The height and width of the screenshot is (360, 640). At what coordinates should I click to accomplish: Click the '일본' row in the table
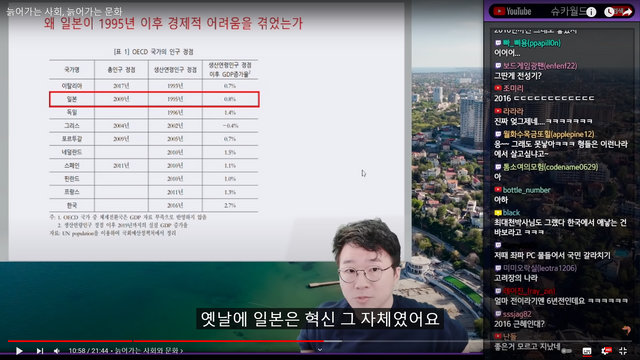click(154, 99)
